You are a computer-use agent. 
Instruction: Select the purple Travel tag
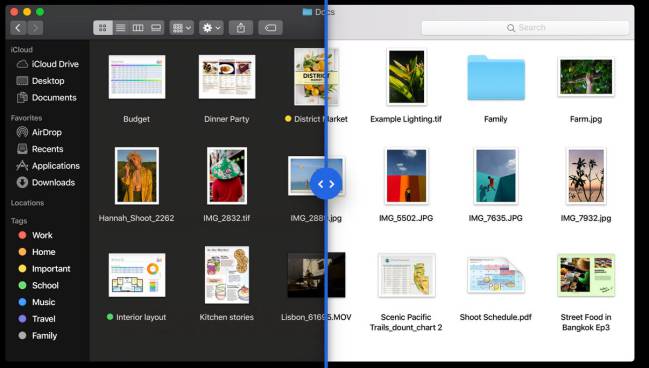coord(37,319)
